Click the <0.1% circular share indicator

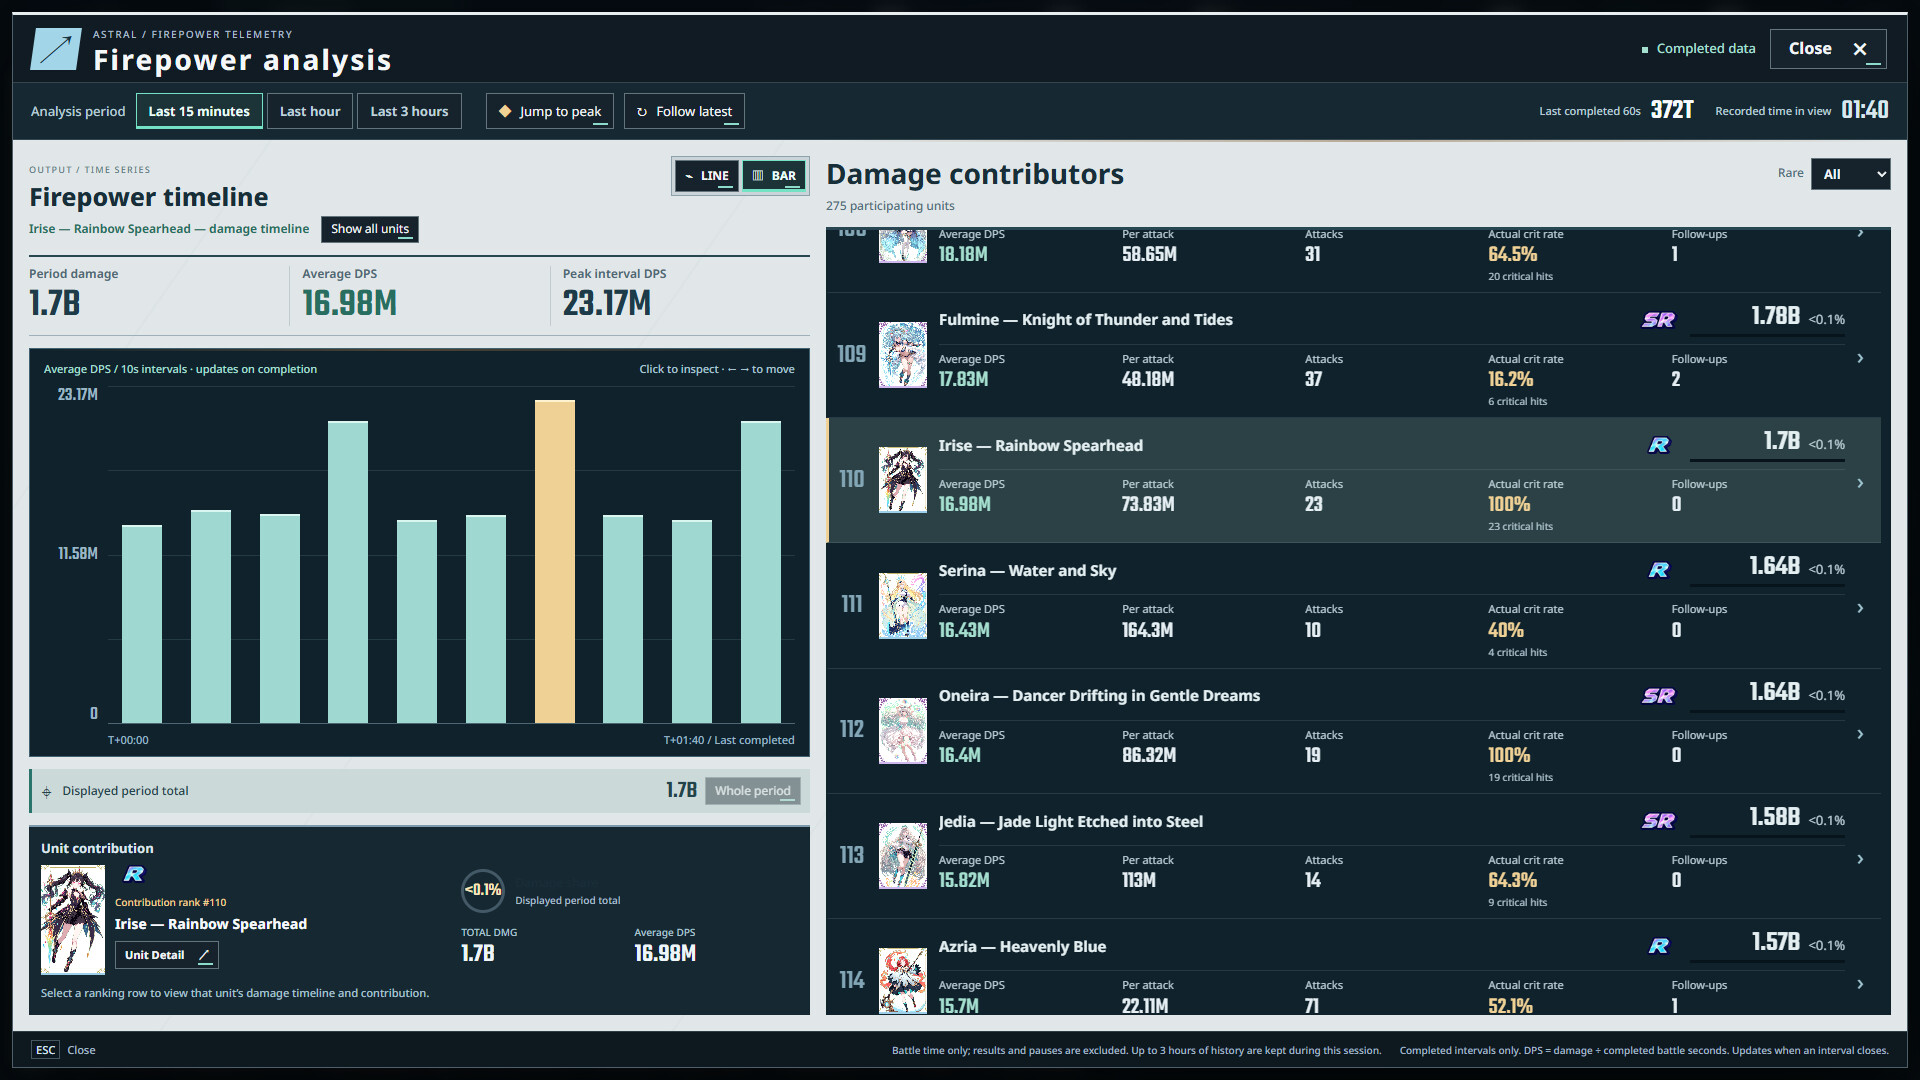483,890
